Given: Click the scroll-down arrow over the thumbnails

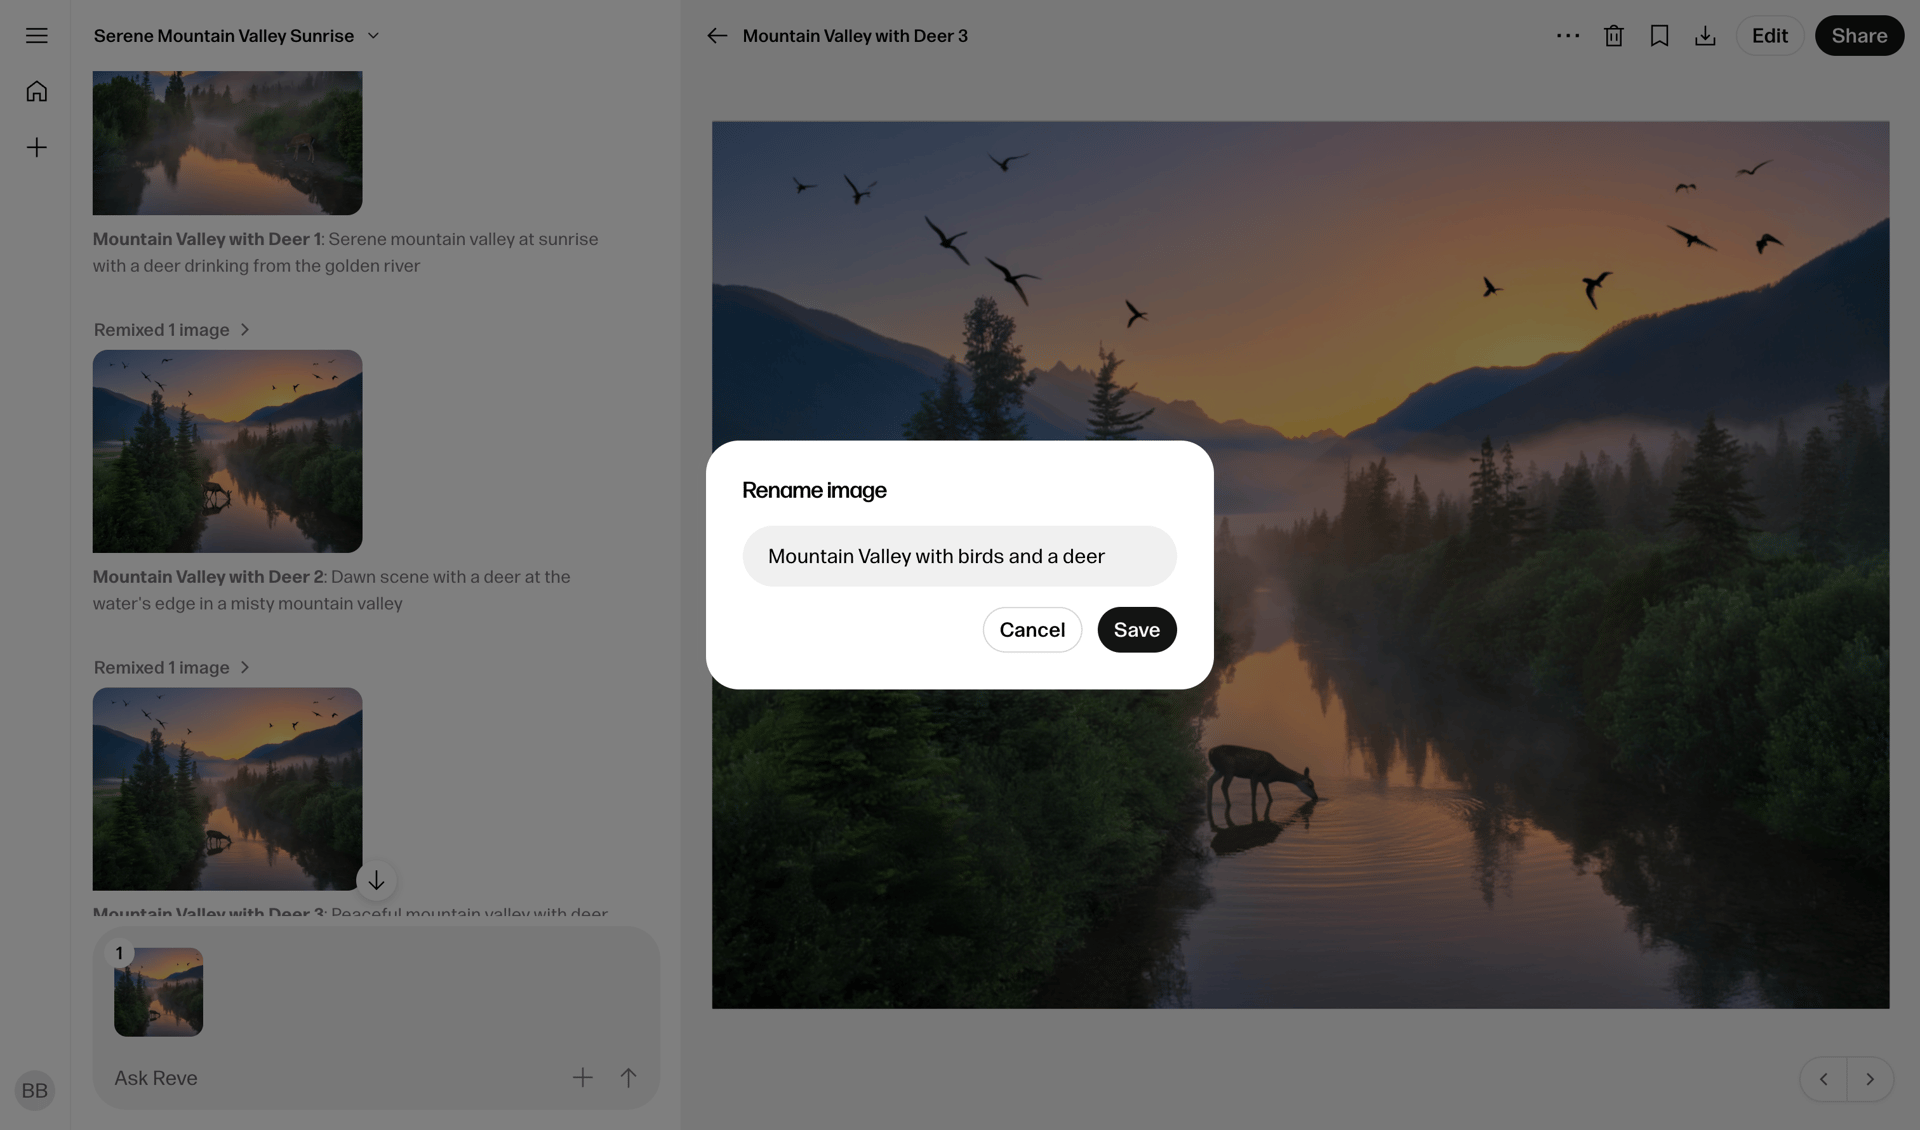Looking at the screenshot, I should (376, 880).
